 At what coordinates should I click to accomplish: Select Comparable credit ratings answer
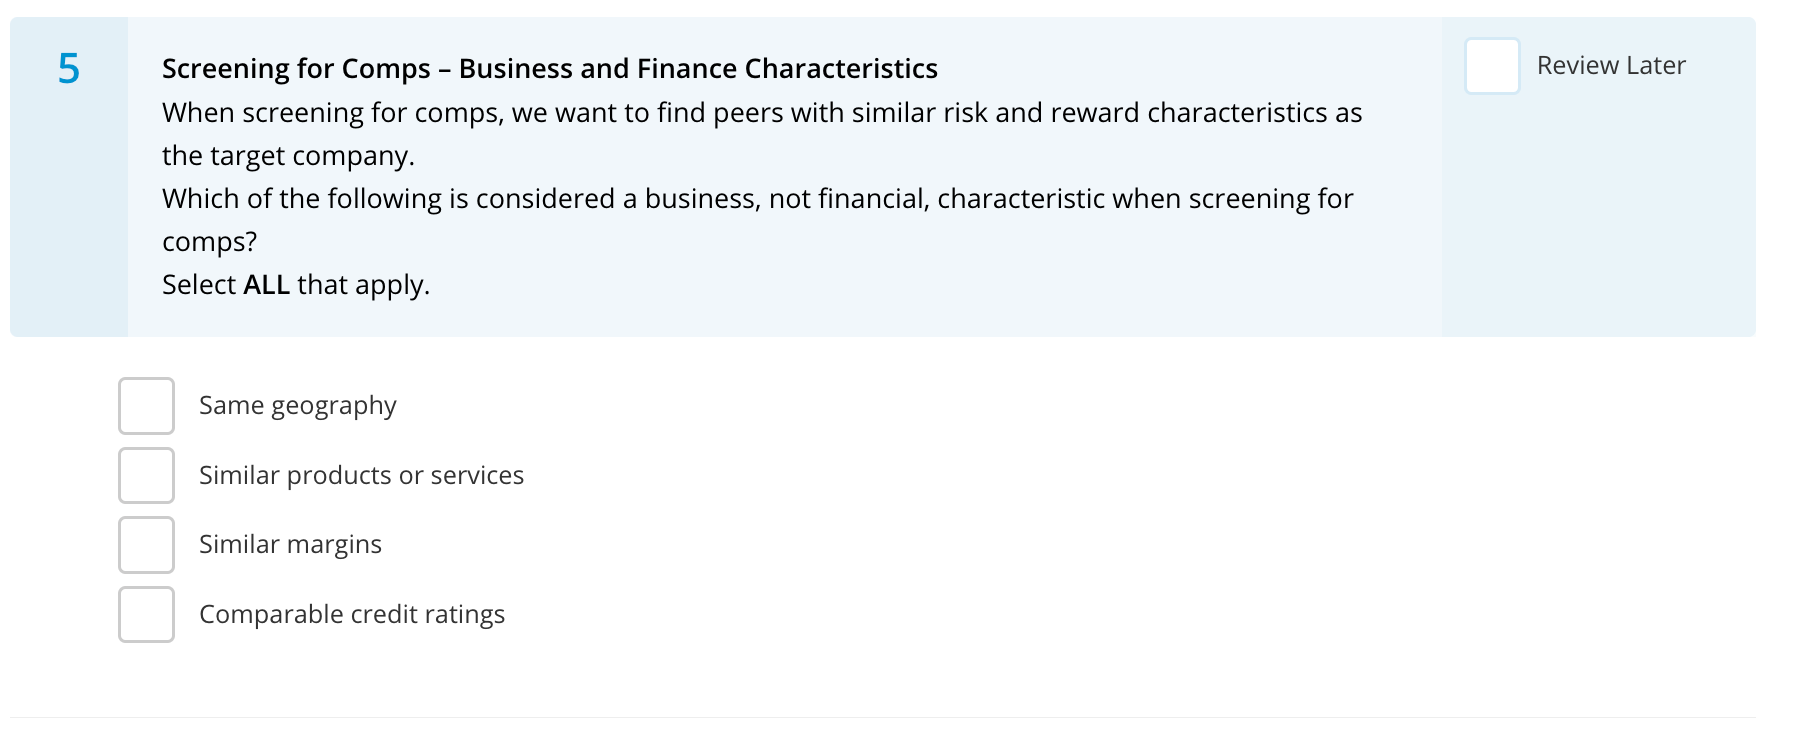tap(146, 614)
